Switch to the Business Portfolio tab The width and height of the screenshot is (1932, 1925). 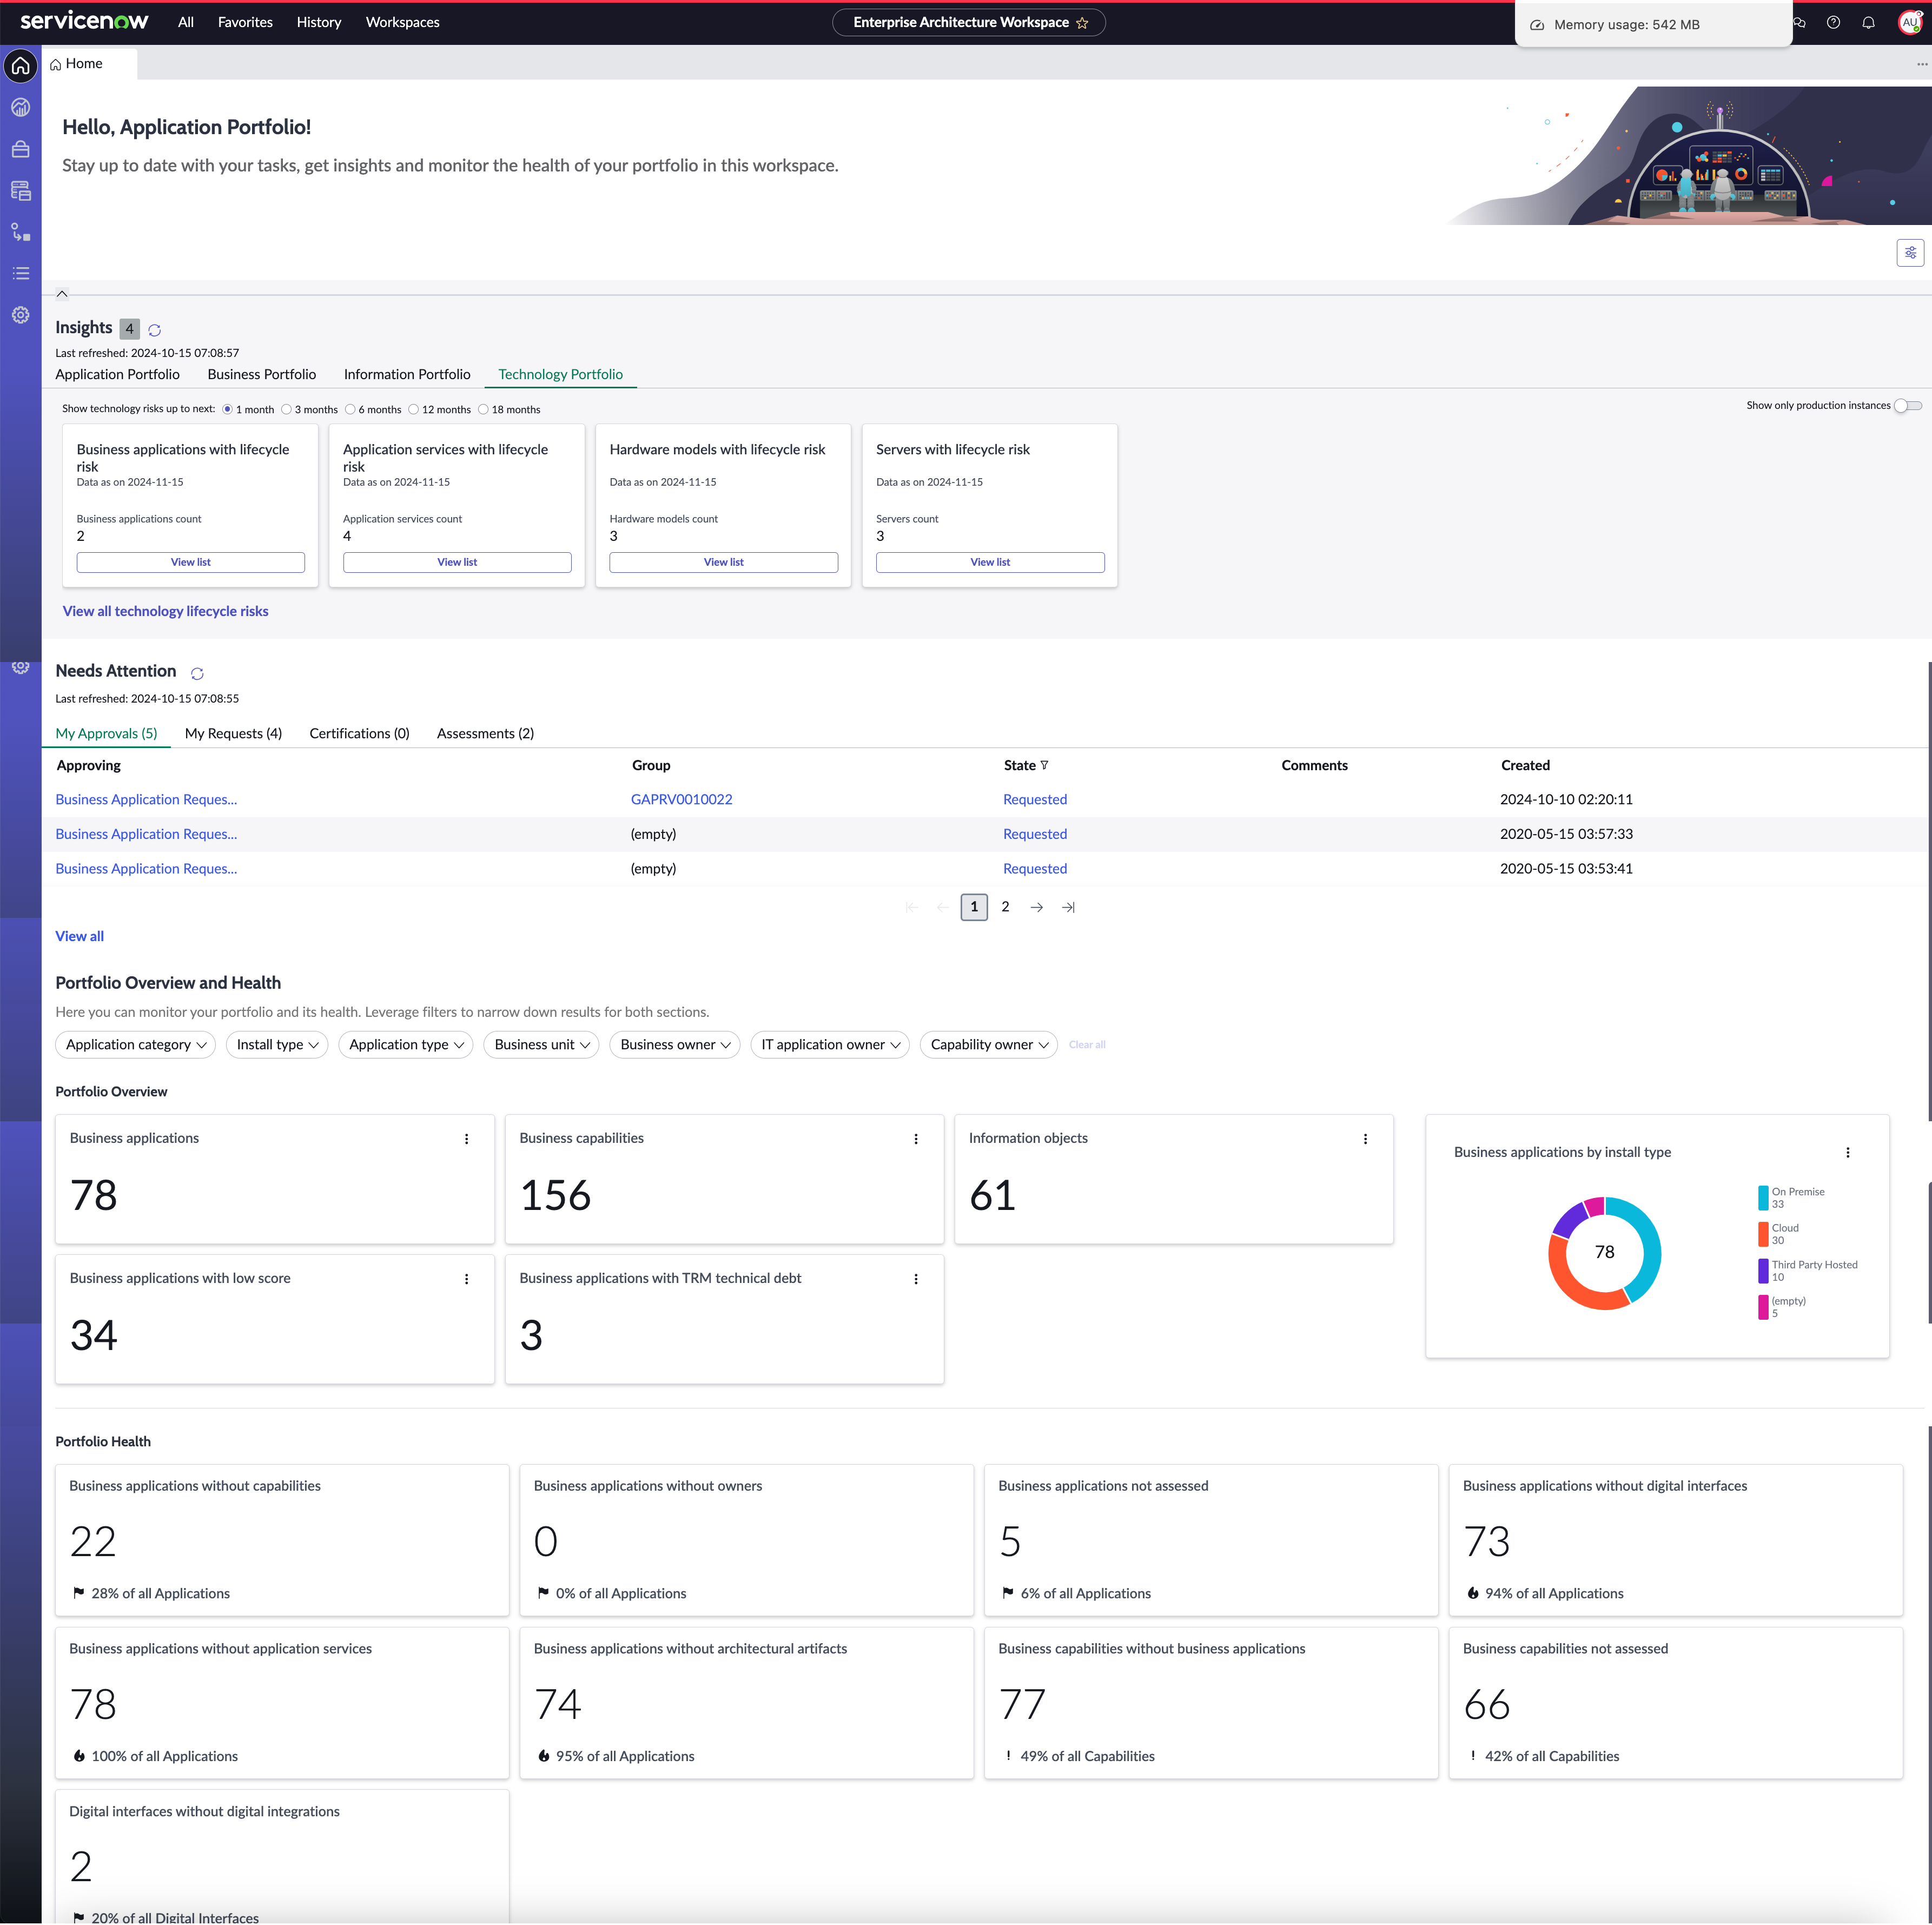[262, 375]
